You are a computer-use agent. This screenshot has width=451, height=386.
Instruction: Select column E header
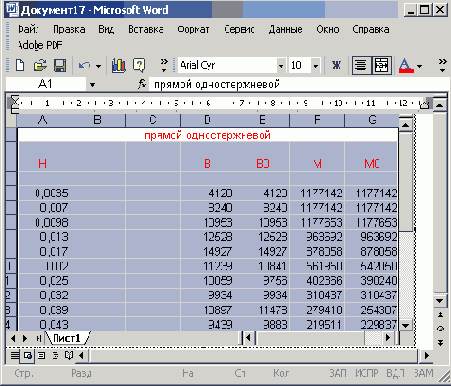pyautogui.click(x=262, y=120)
